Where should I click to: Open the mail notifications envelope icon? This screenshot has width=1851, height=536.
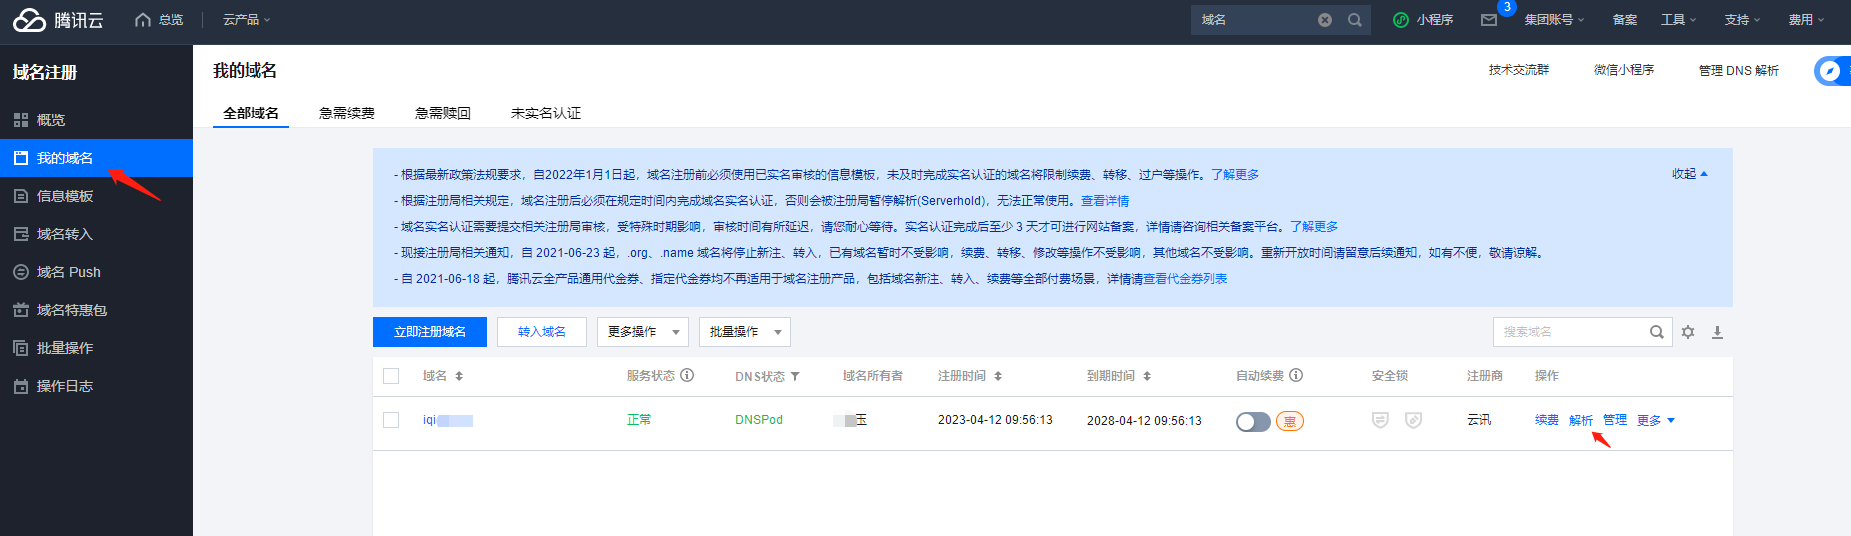tap(1488, 20)
